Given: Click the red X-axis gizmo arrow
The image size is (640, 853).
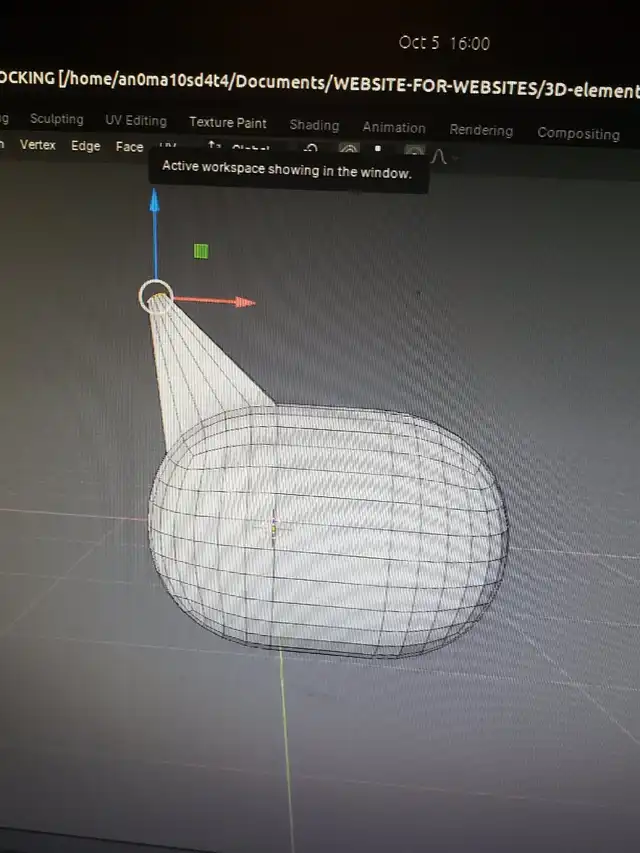Looking at the screenshot, I should 240,301.
